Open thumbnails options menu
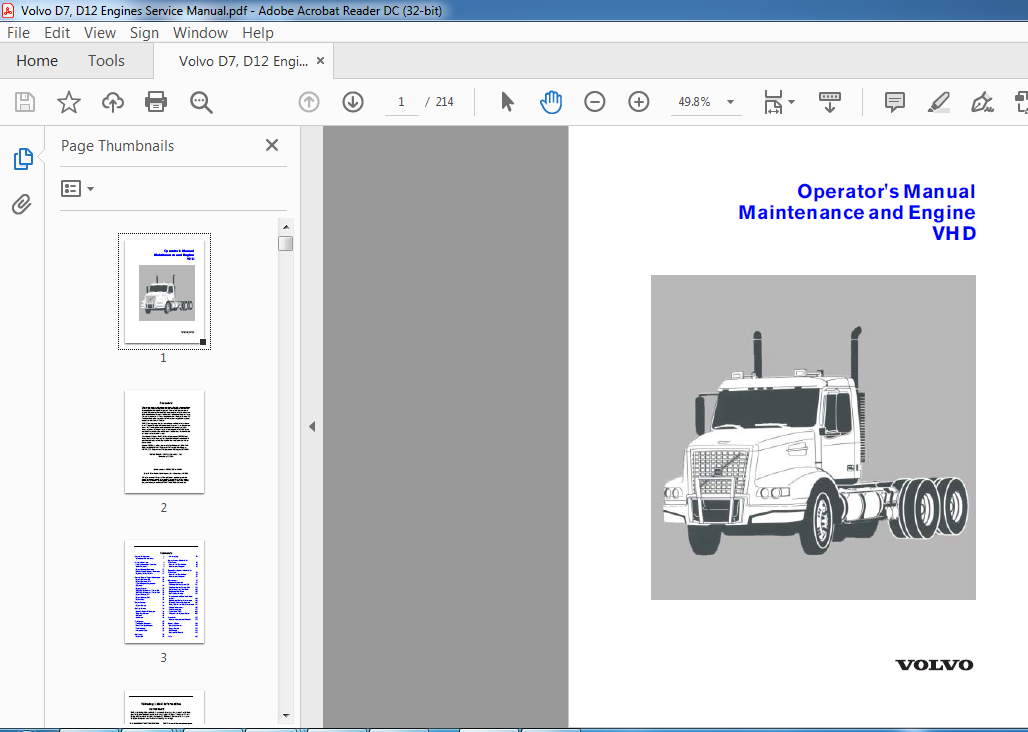This screenshot has height=732, width=1028. pos(77,189)
